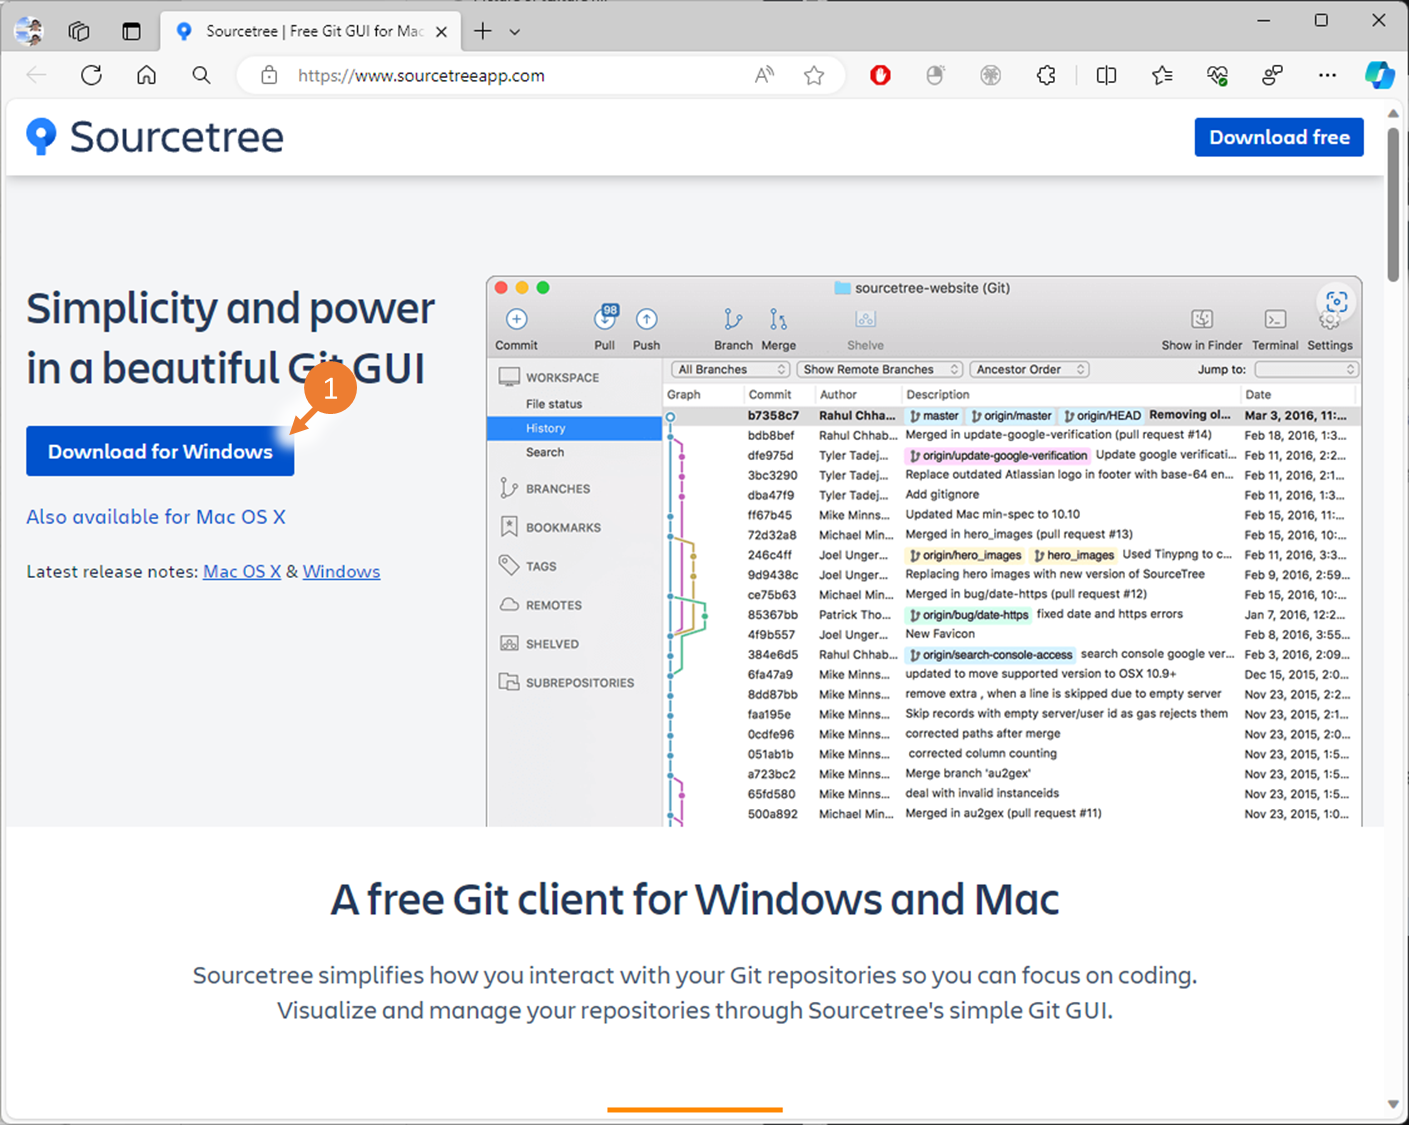1409x1125 pixels.
Task: Open the Windows release notes link
Action: 341,571
